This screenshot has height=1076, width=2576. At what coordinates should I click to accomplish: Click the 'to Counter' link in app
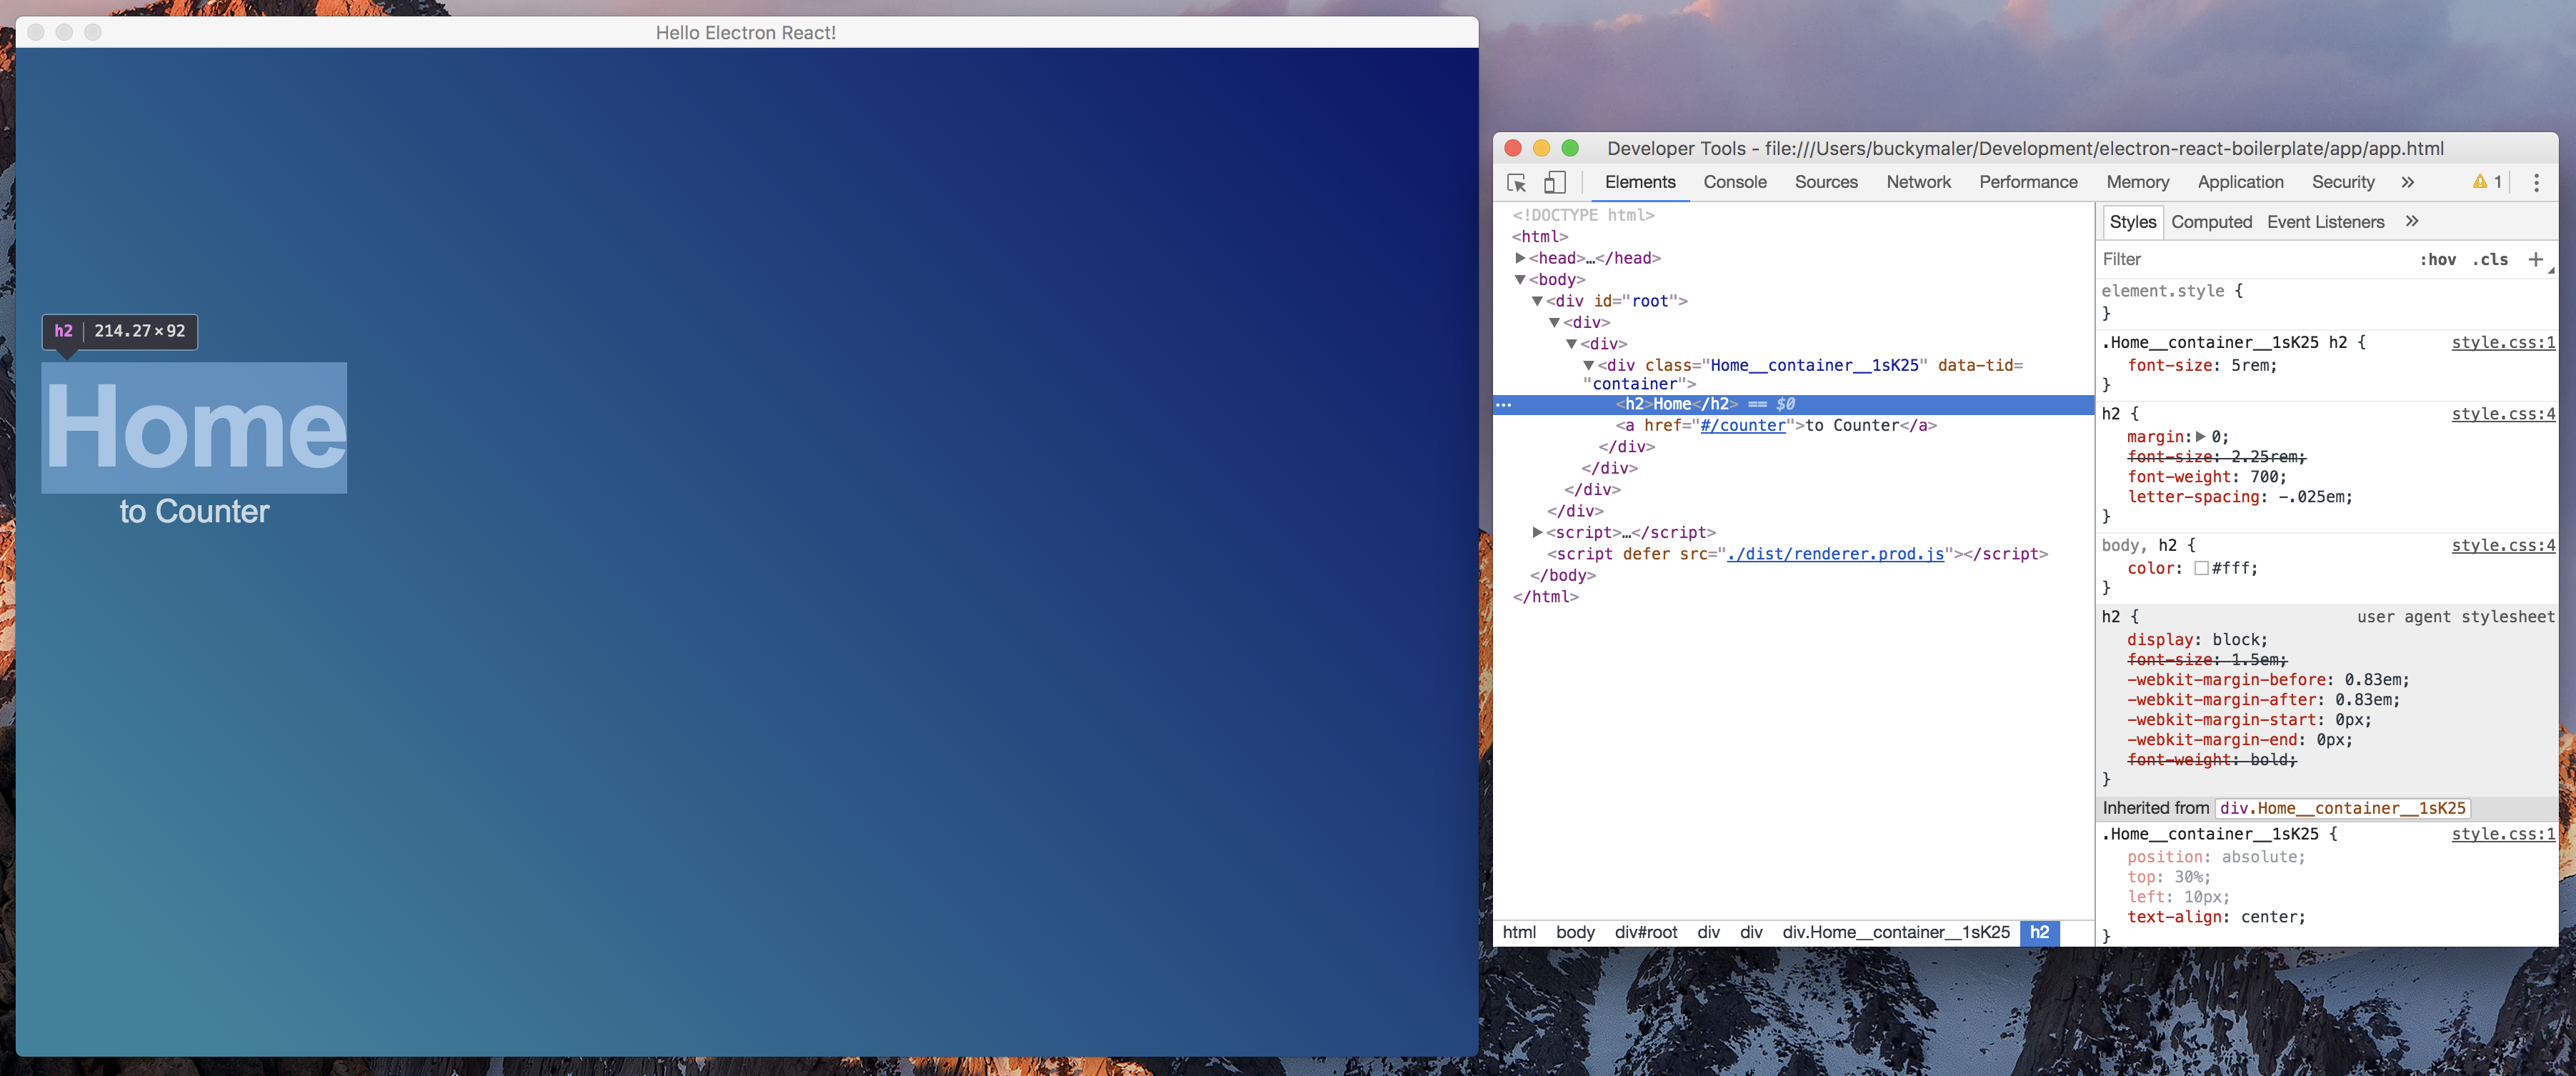(x=194, y=511)
